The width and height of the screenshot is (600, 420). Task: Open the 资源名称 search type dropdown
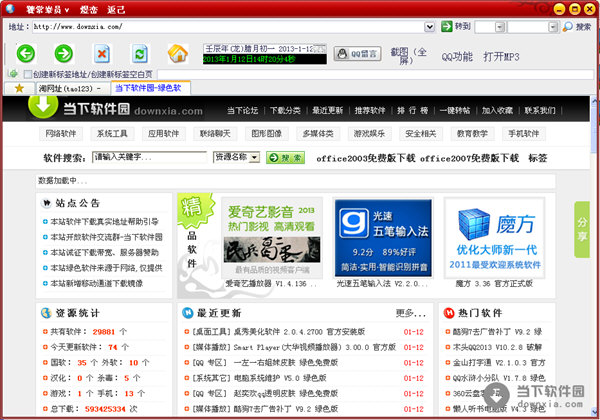click(x=254, y=157)
